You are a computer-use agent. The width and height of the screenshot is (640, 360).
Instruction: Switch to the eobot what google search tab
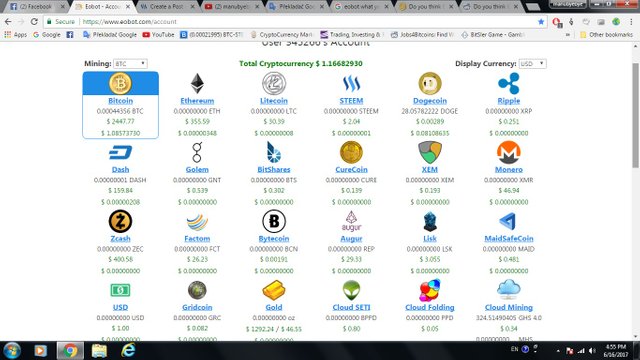click(x=360, y=7)
